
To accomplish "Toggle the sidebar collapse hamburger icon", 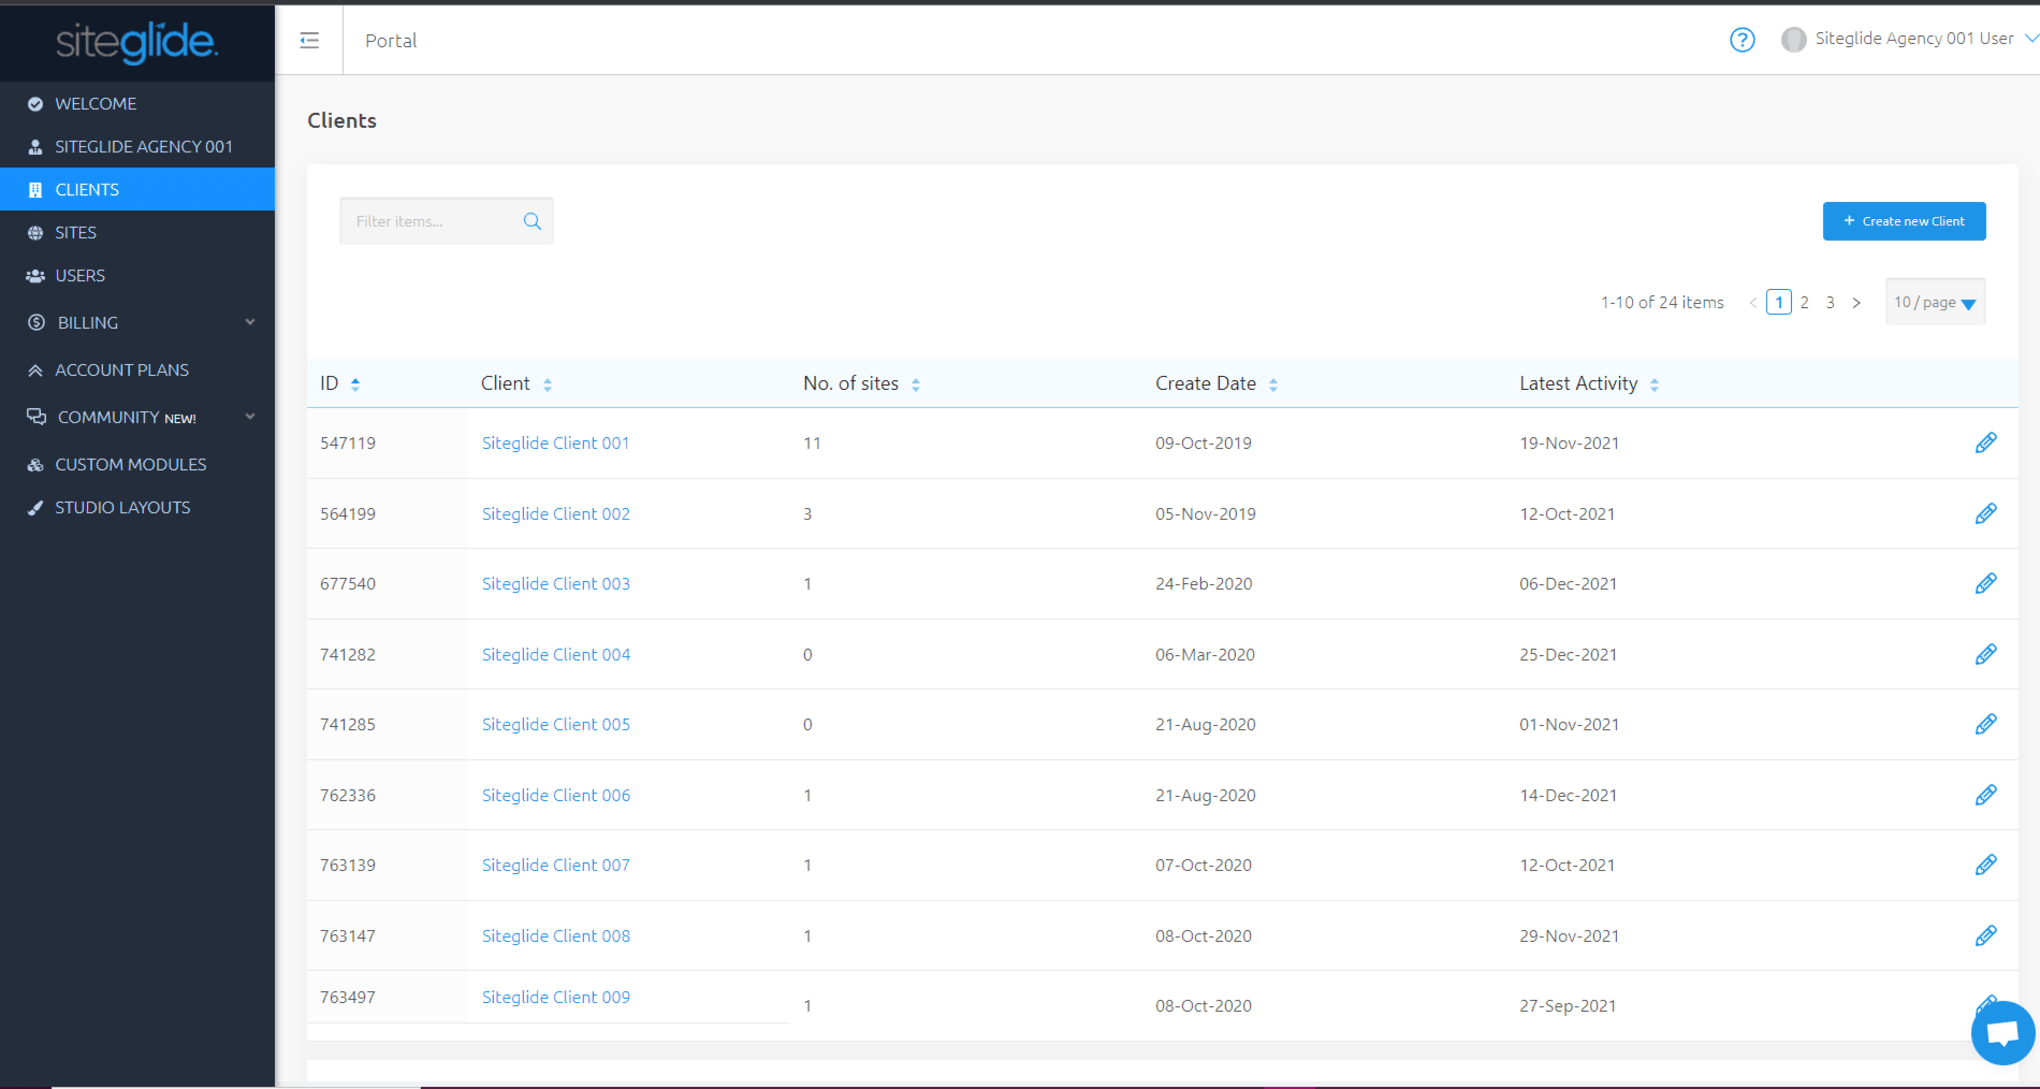I will (309, 40).
